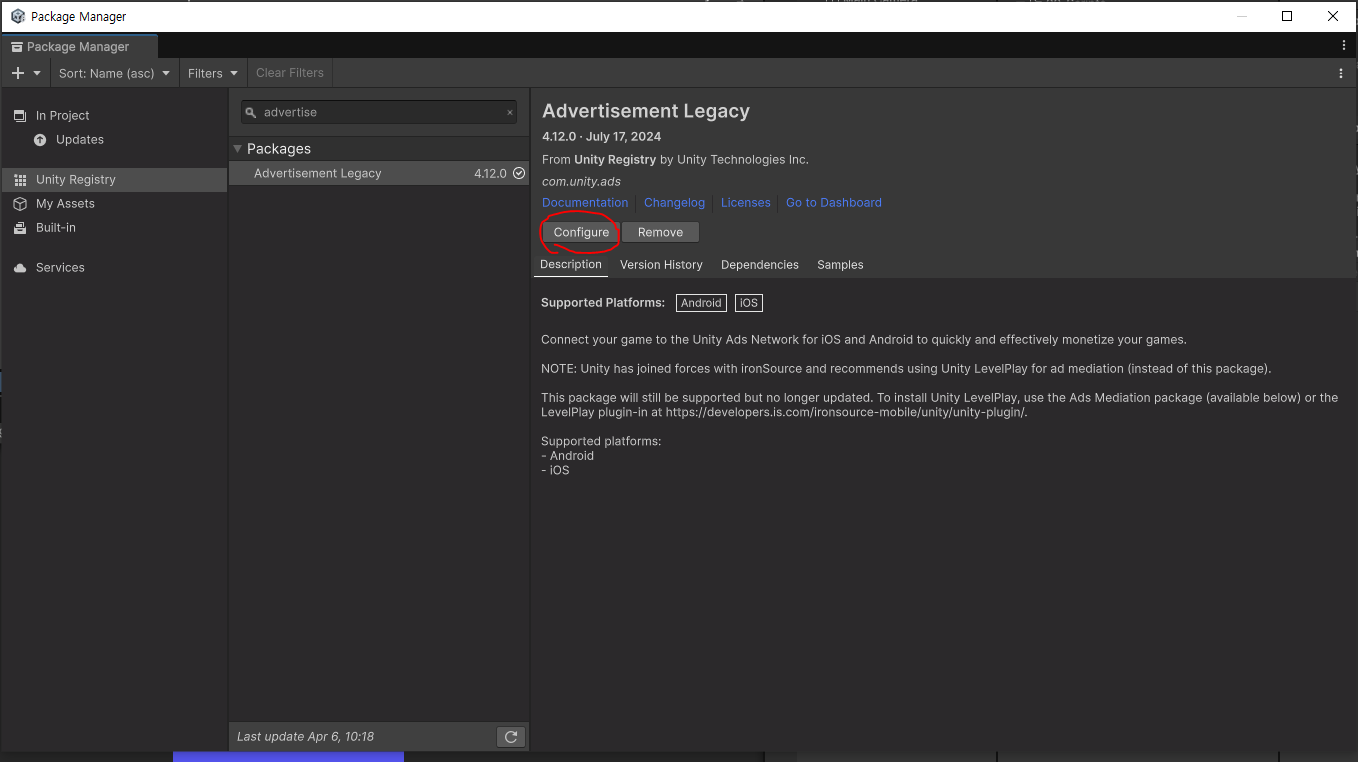The image size is (1358, 762).
Task: Click the My Assets cube icon
Action: pyautogui.click(x=19, y=203)
